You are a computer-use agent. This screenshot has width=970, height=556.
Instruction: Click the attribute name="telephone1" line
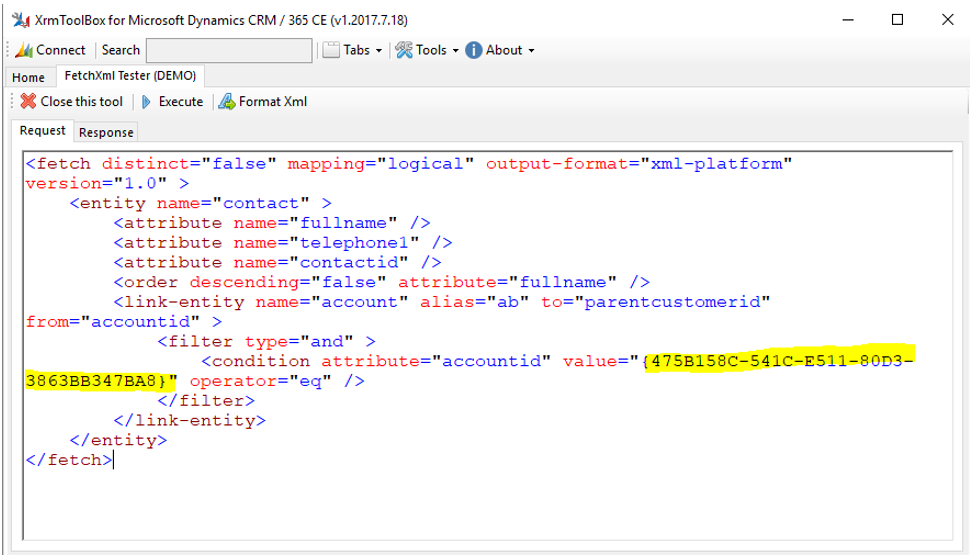283,242
